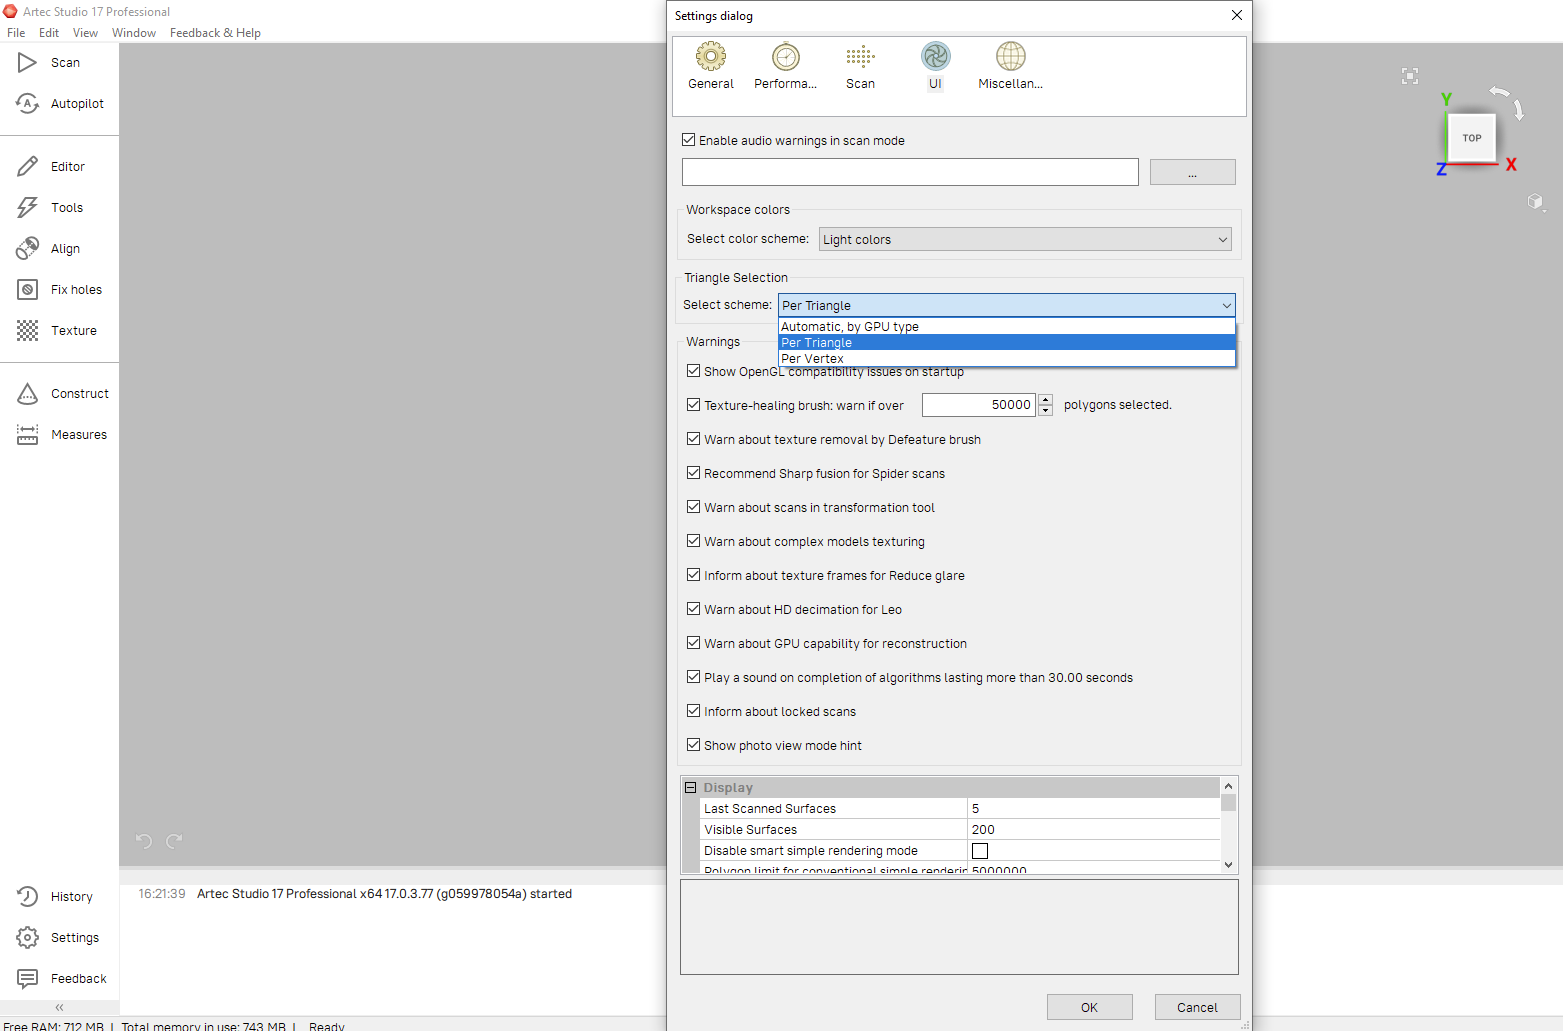
Task: Uncheck Warn about texture removal by Defeature brush
Action: pyautogui.click(x=693, y=439)
